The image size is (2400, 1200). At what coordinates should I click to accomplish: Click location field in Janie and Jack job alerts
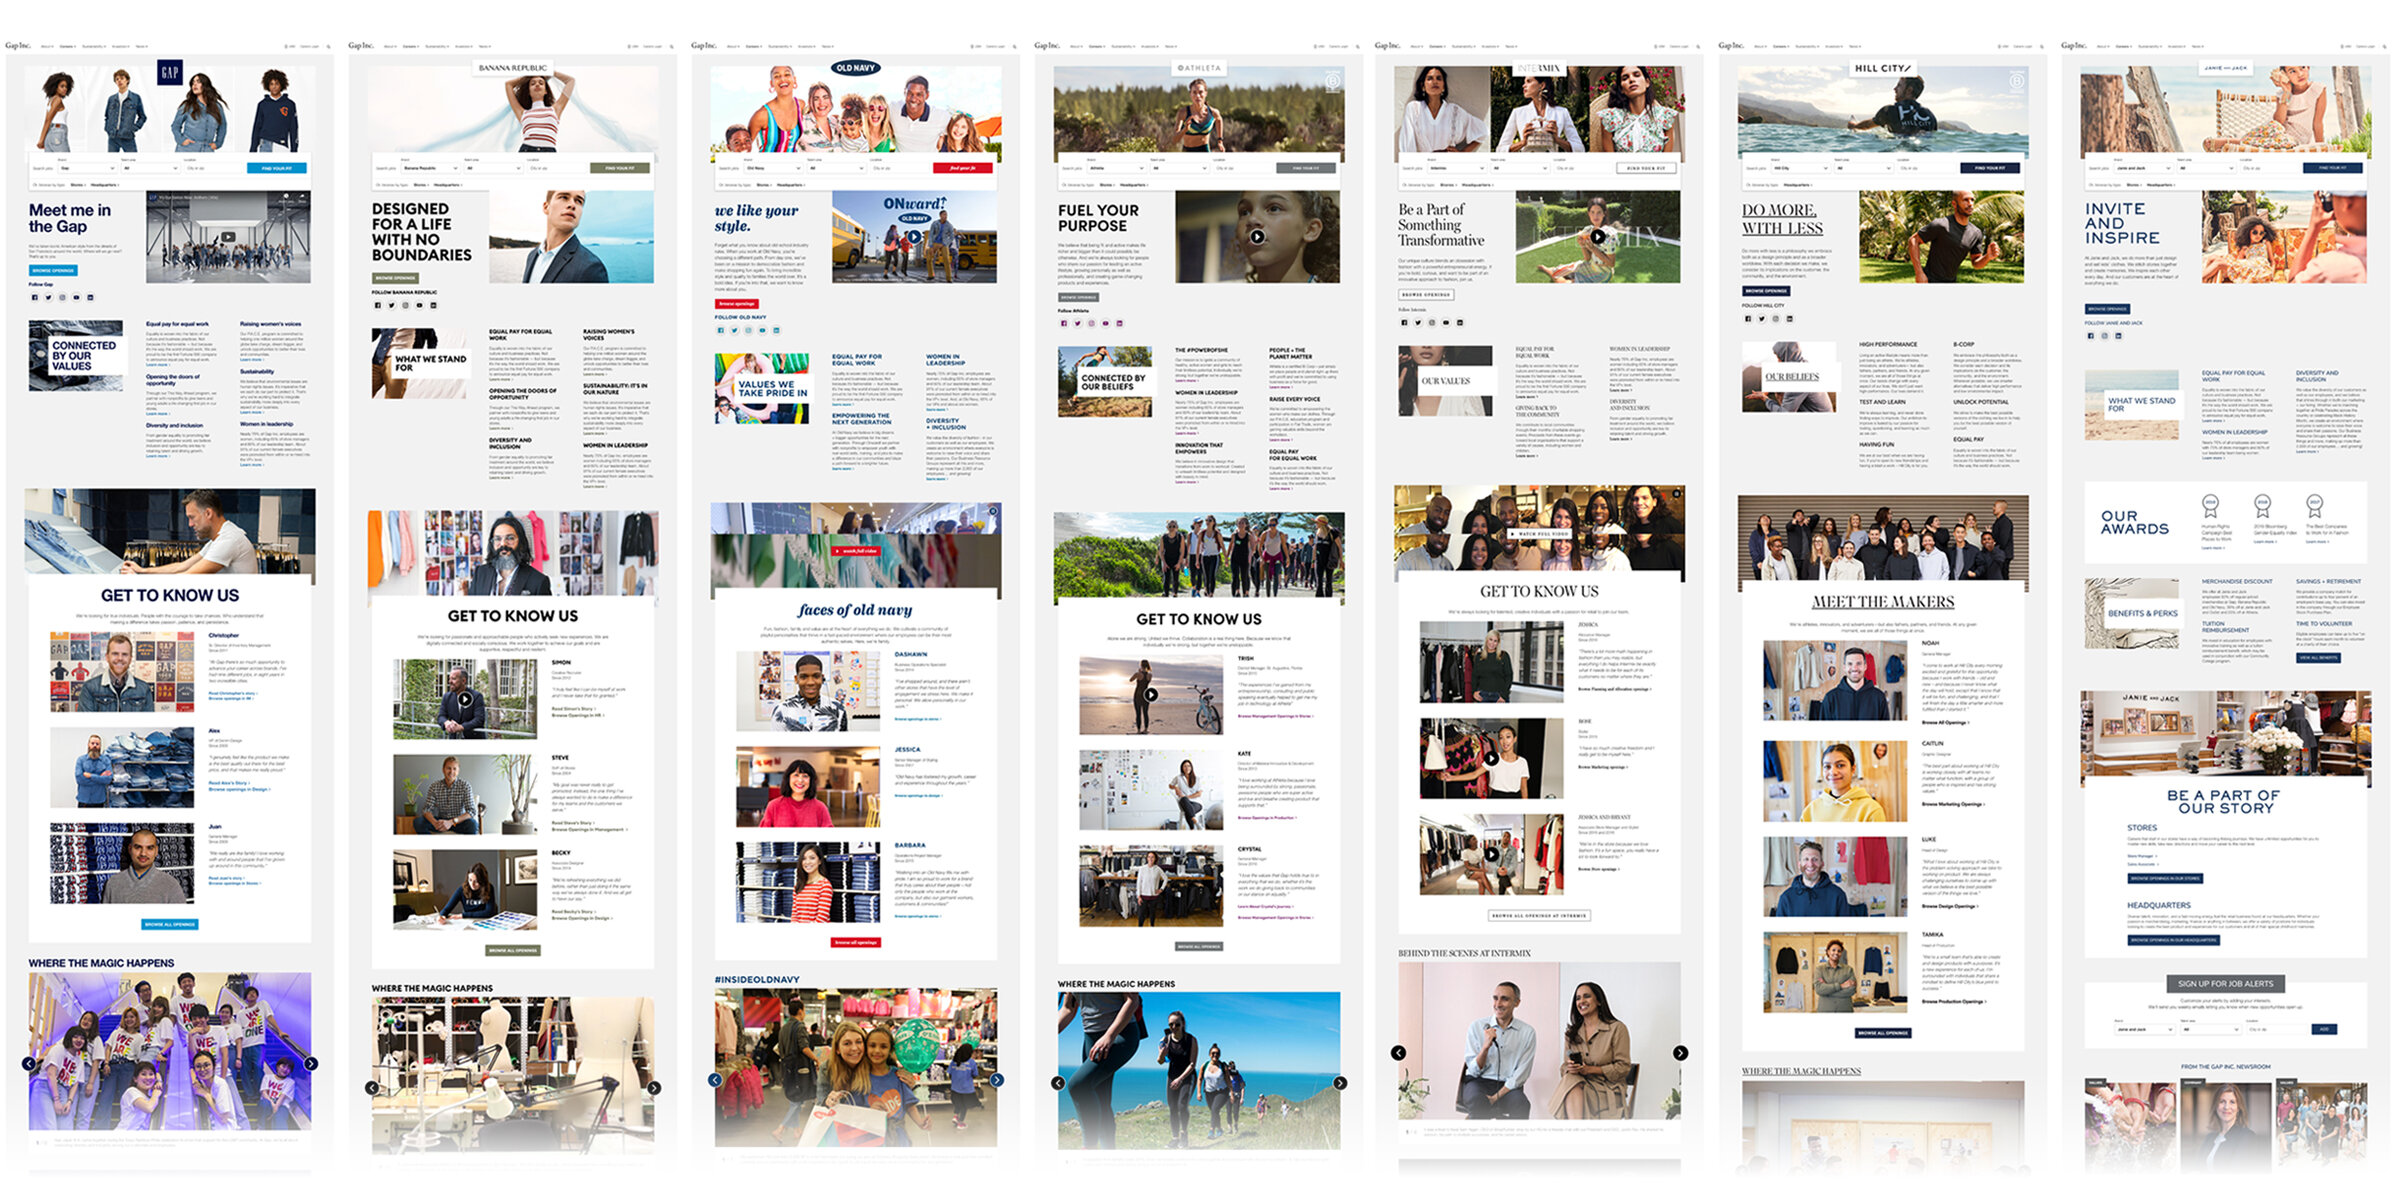2275,1029
